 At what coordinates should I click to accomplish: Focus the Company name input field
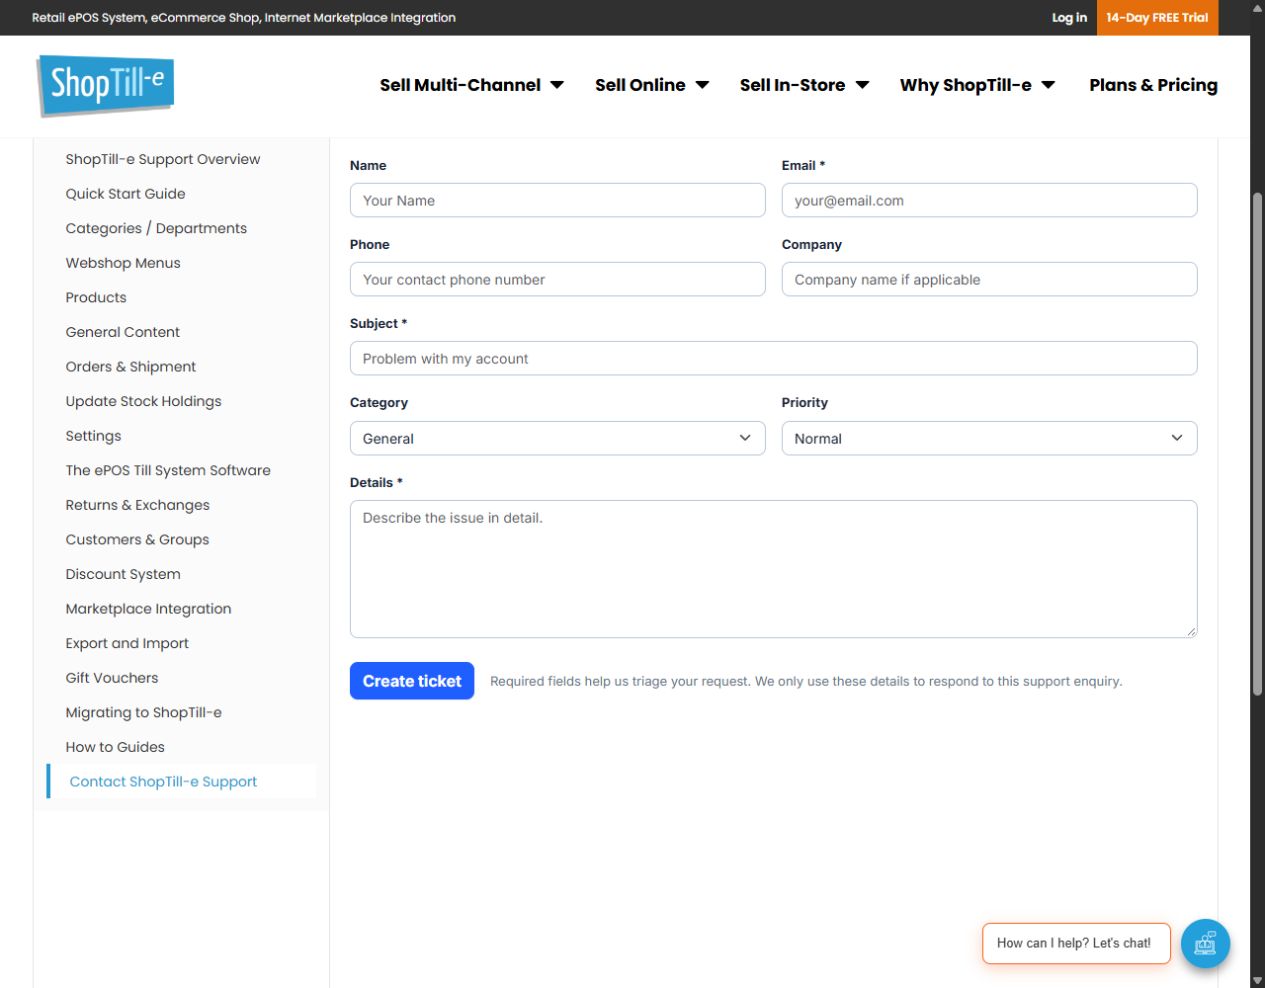tap(989, 279)
